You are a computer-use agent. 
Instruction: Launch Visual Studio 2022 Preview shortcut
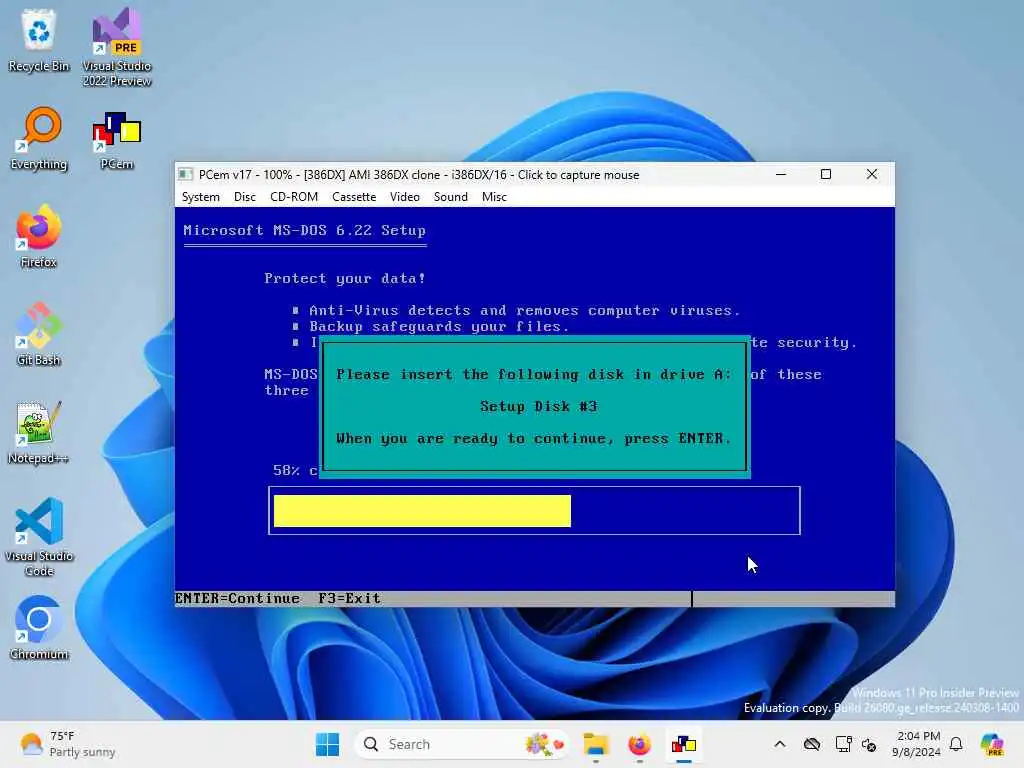click(117, 47)
